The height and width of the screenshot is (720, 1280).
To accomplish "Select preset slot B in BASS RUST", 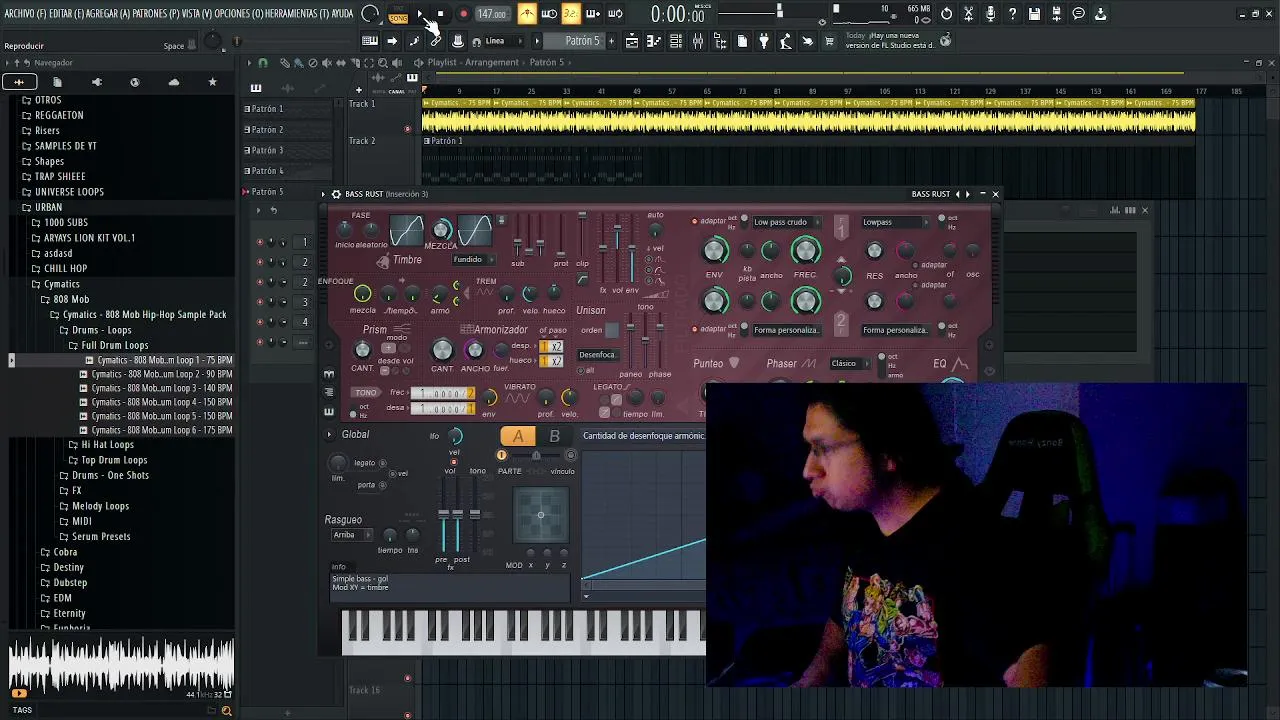I will coord(555,436).
